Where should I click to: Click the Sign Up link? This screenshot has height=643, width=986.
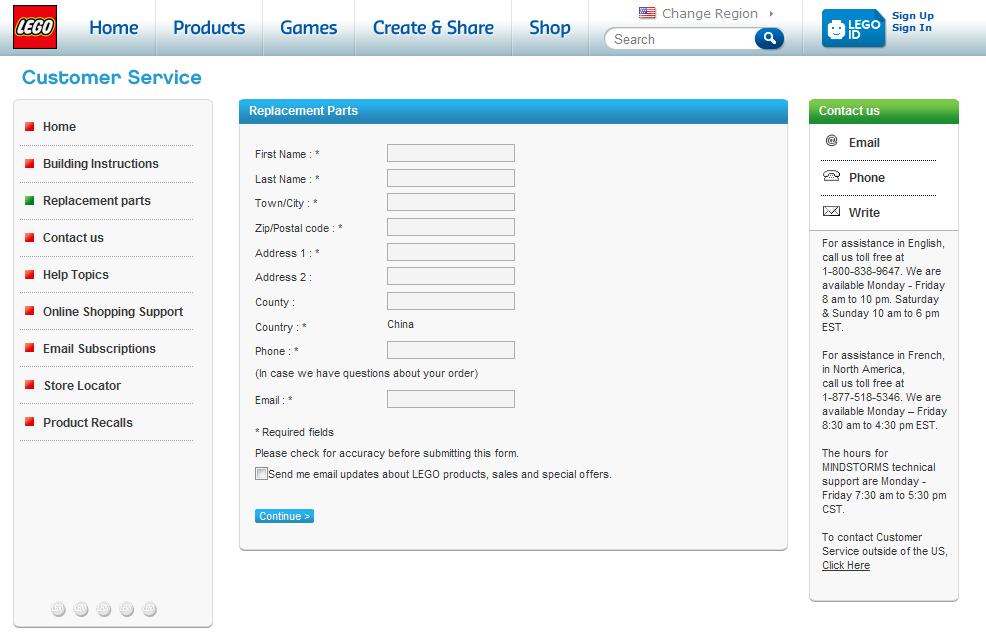tap(912, 16)
